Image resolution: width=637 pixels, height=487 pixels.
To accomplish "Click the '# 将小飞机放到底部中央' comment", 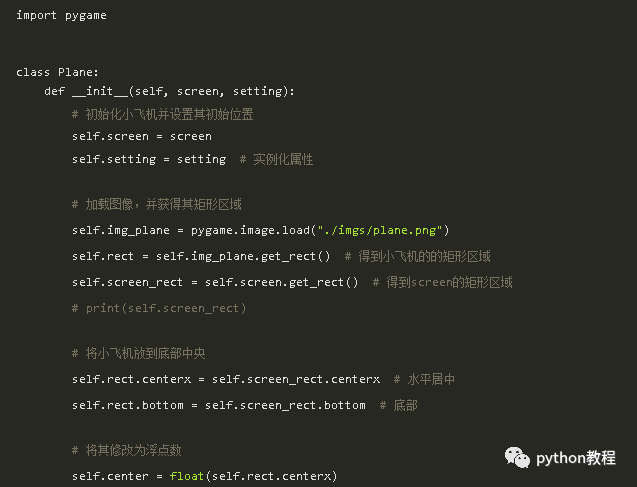I will (x=139, y=353).
